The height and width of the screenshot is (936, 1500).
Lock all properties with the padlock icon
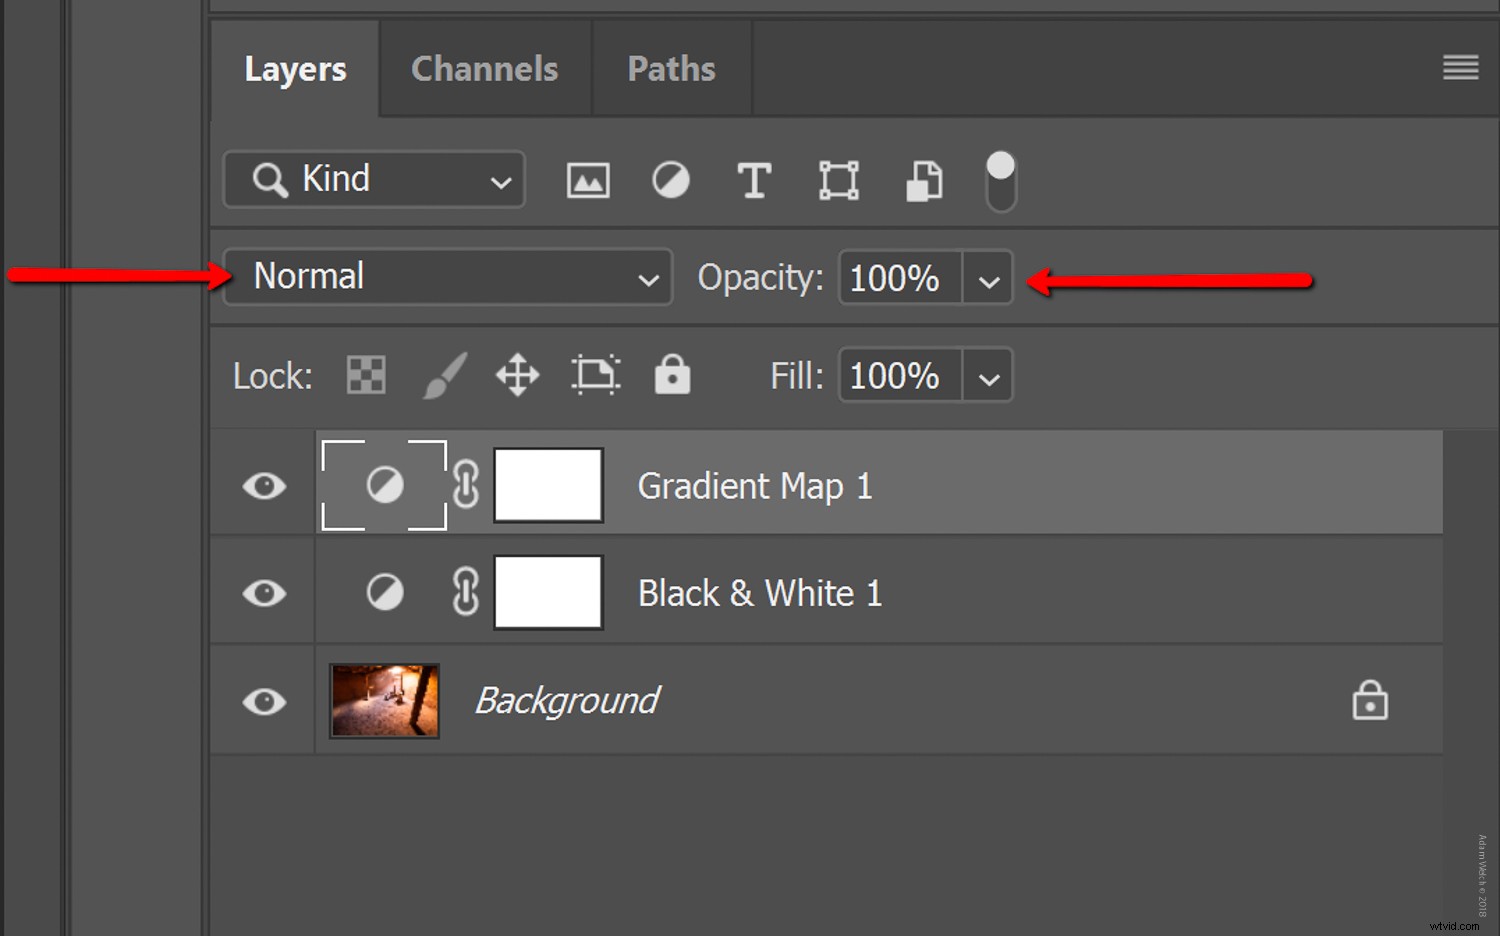(x=672, y=375)
